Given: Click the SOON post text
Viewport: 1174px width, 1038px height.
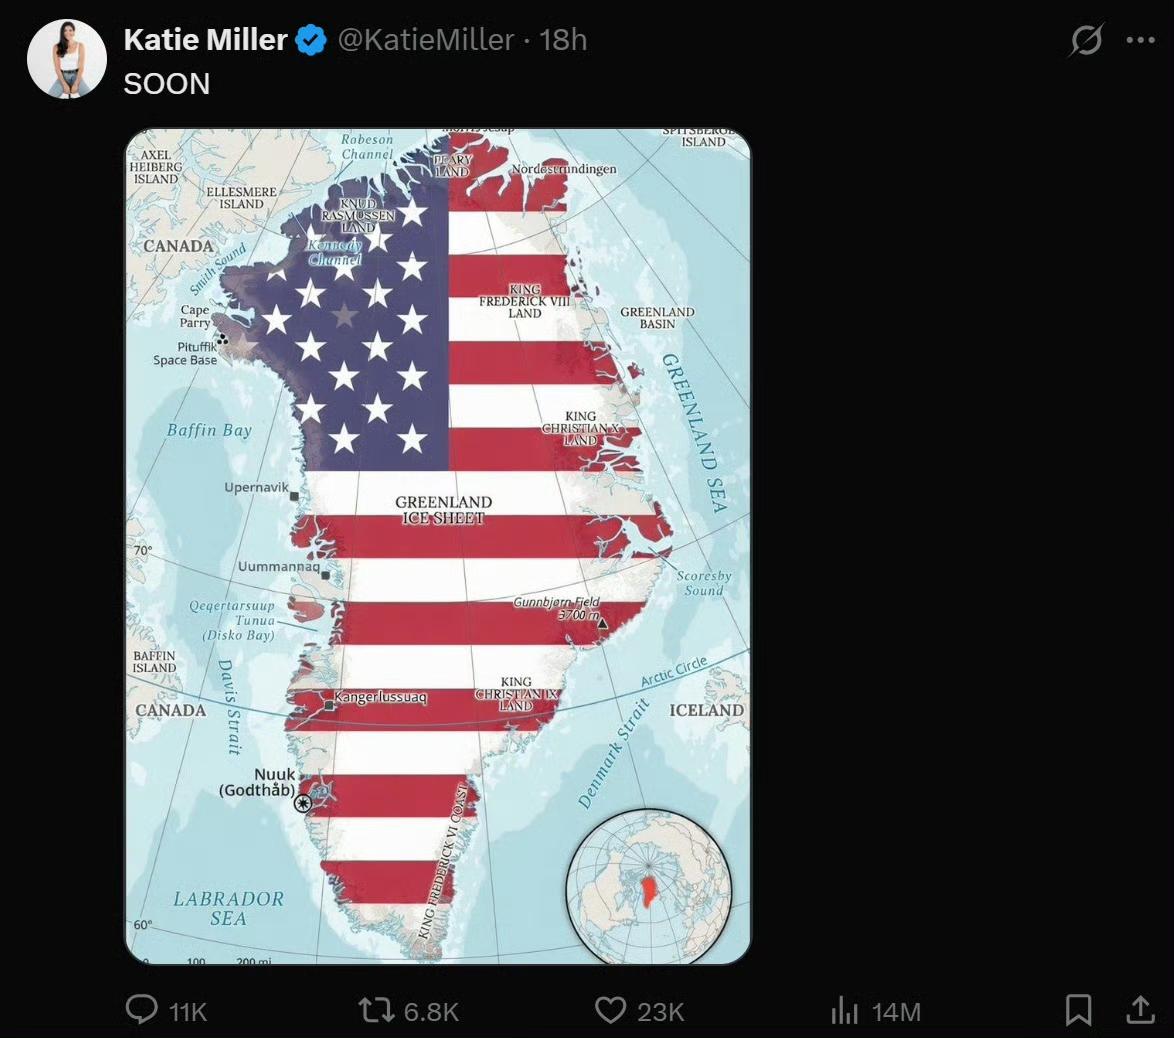Looking at the screenshot, I should (166, 84).
